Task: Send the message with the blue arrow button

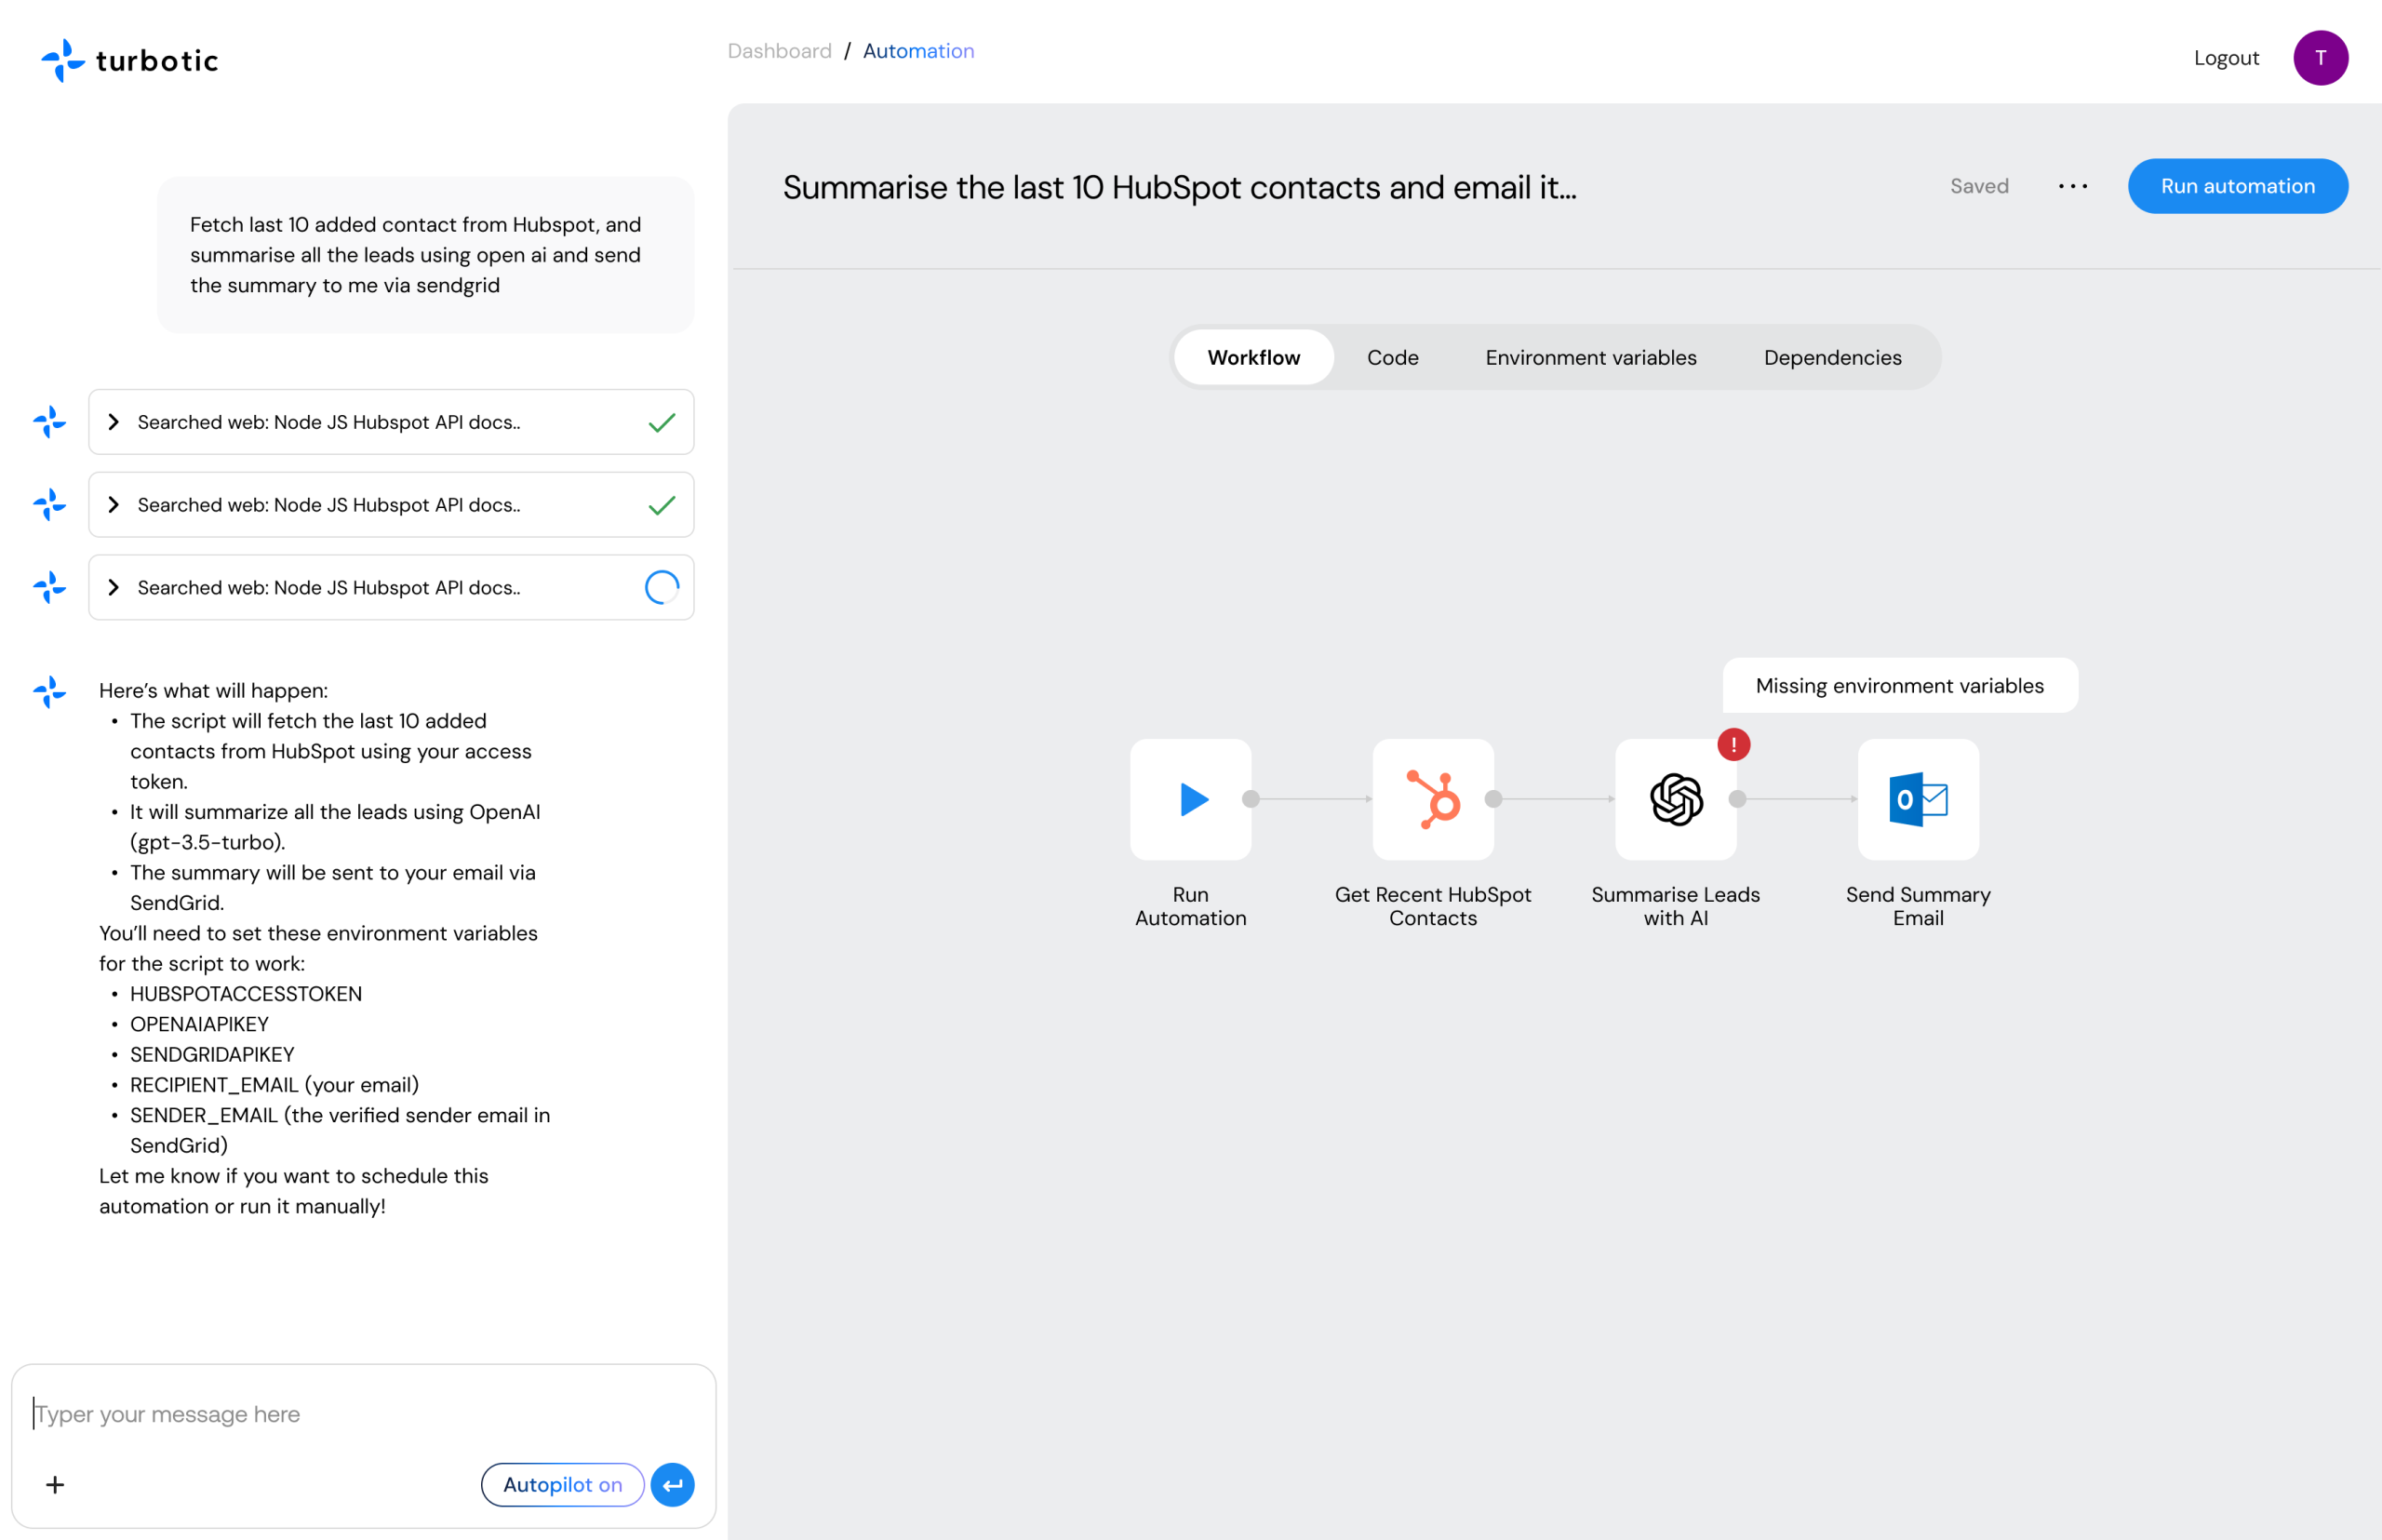Action: coord(672,1484)
